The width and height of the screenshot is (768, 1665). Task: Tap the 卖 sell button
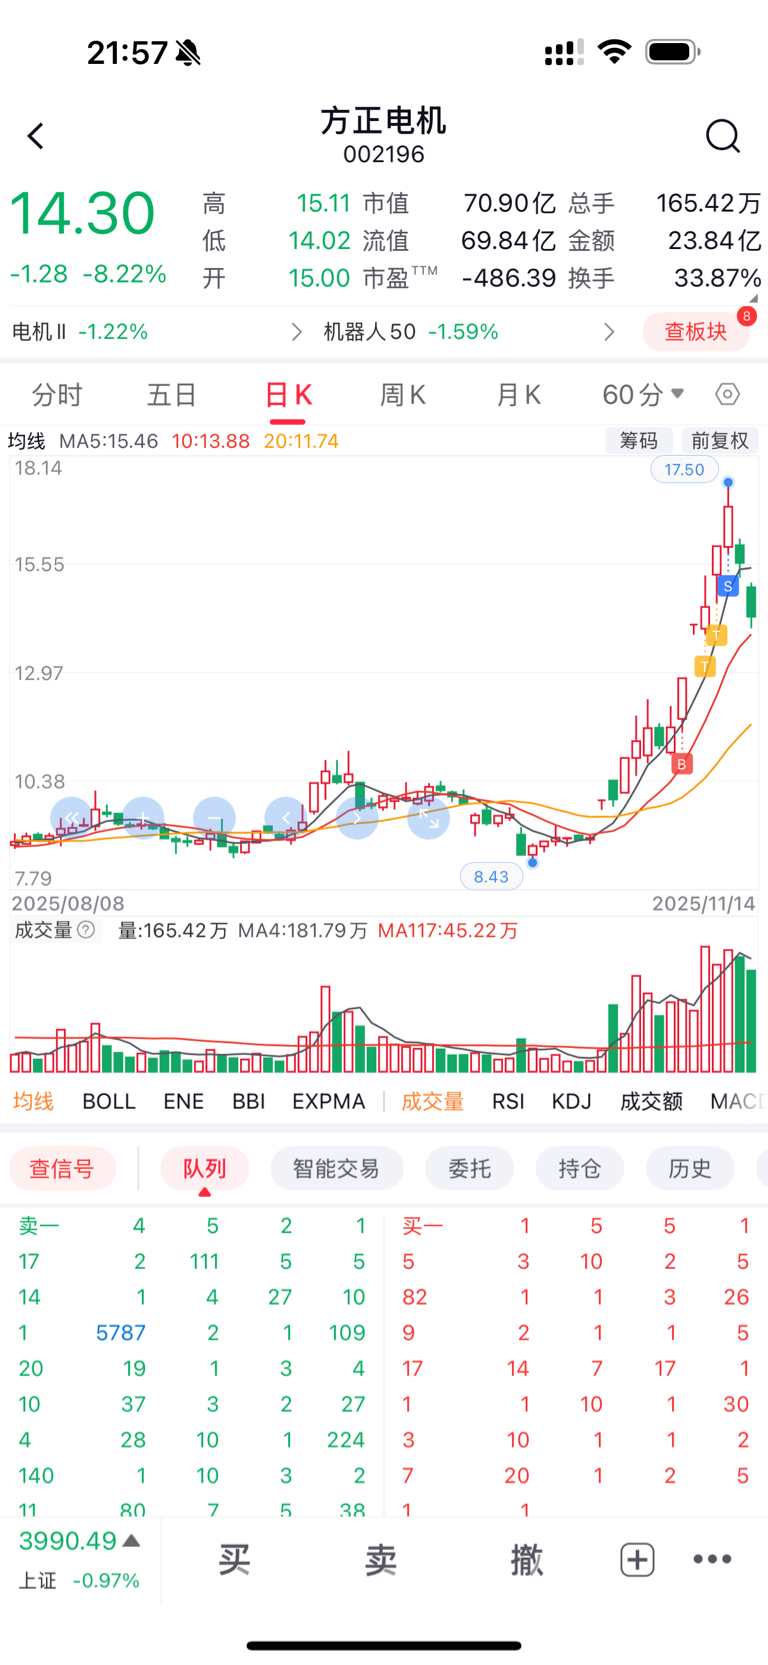[381, 1559]
